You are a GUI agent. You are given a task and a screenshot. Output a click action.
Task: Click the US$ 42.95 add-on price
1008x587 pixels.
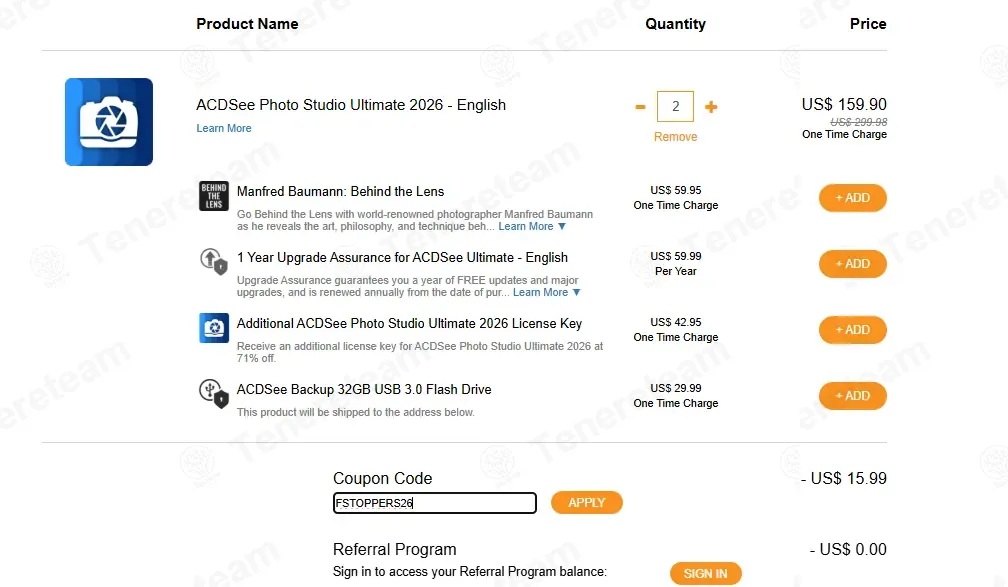click(x=676, y=322)
